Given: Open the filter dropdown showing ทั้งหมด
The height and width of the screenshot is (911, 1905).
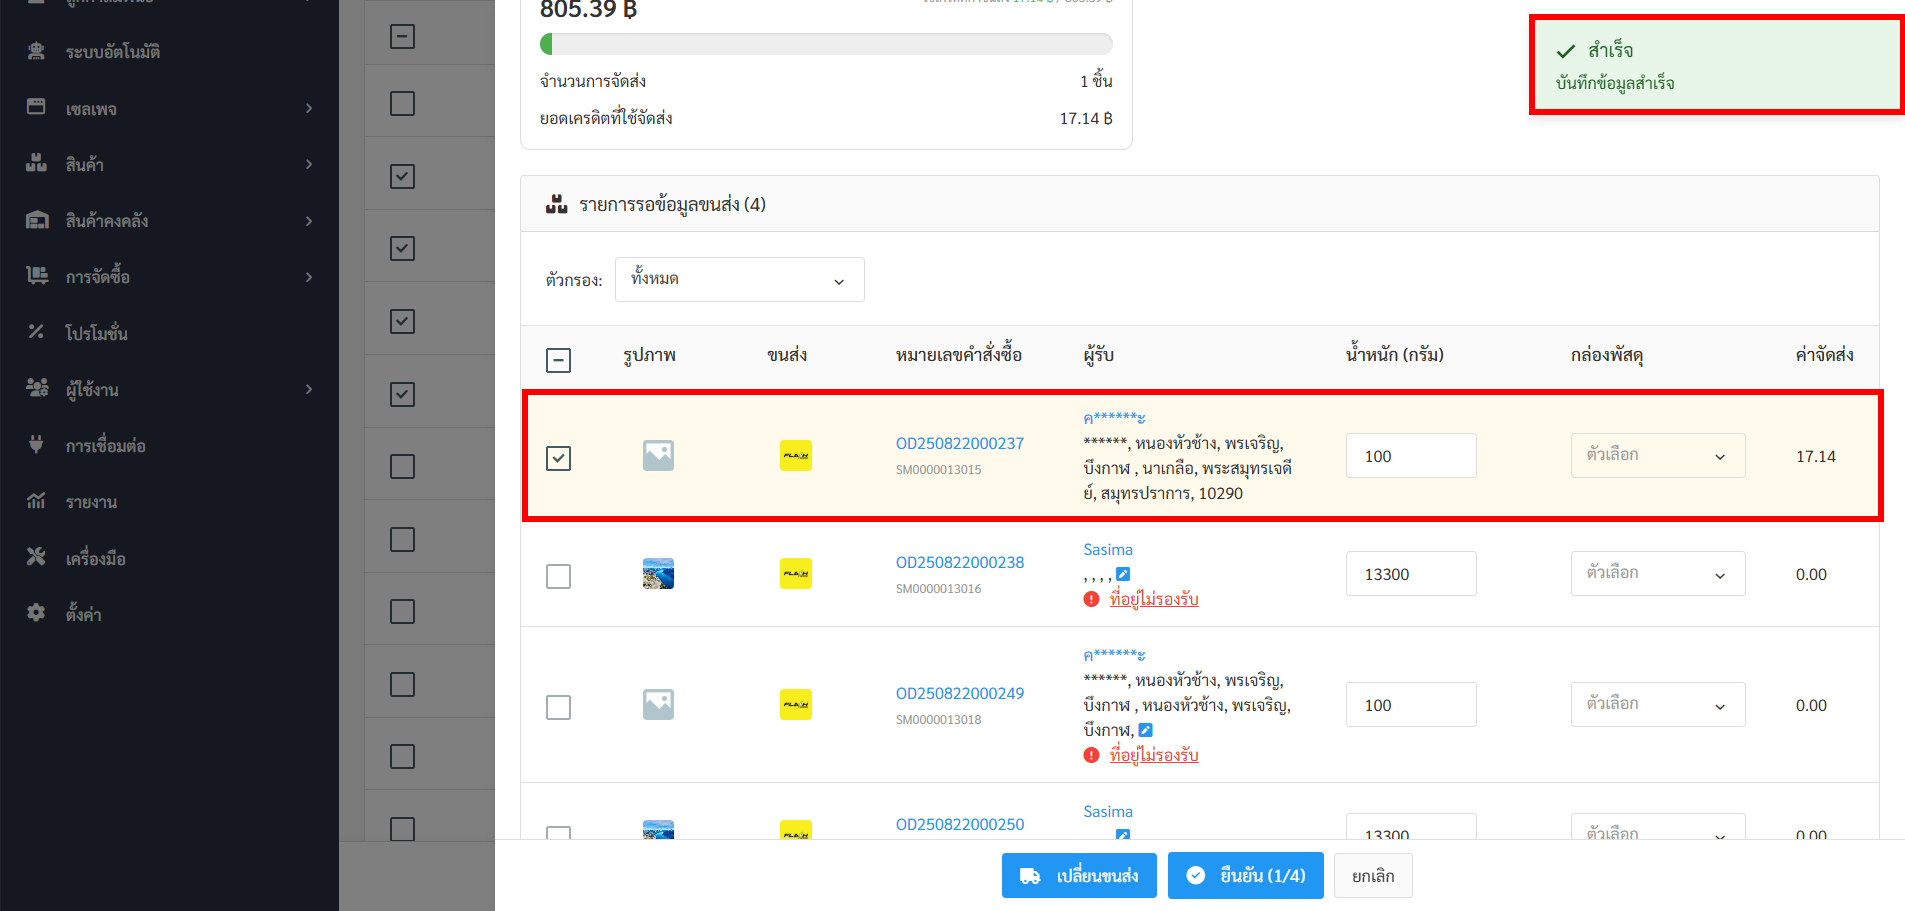Looking at the screenshot, I should (739, 280).
